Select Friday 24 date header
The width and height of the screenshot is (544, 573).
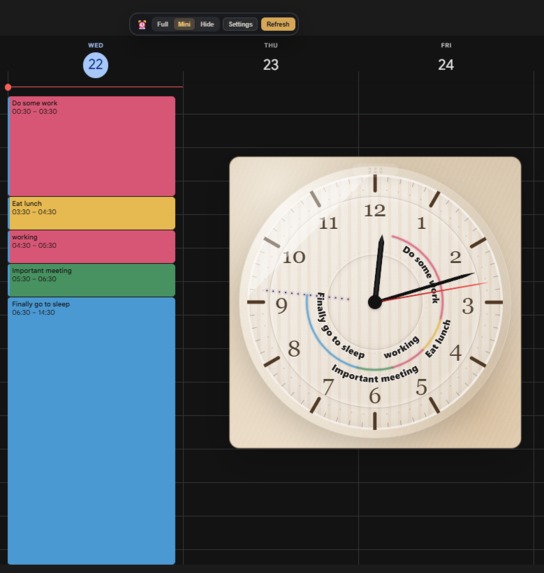446,65
